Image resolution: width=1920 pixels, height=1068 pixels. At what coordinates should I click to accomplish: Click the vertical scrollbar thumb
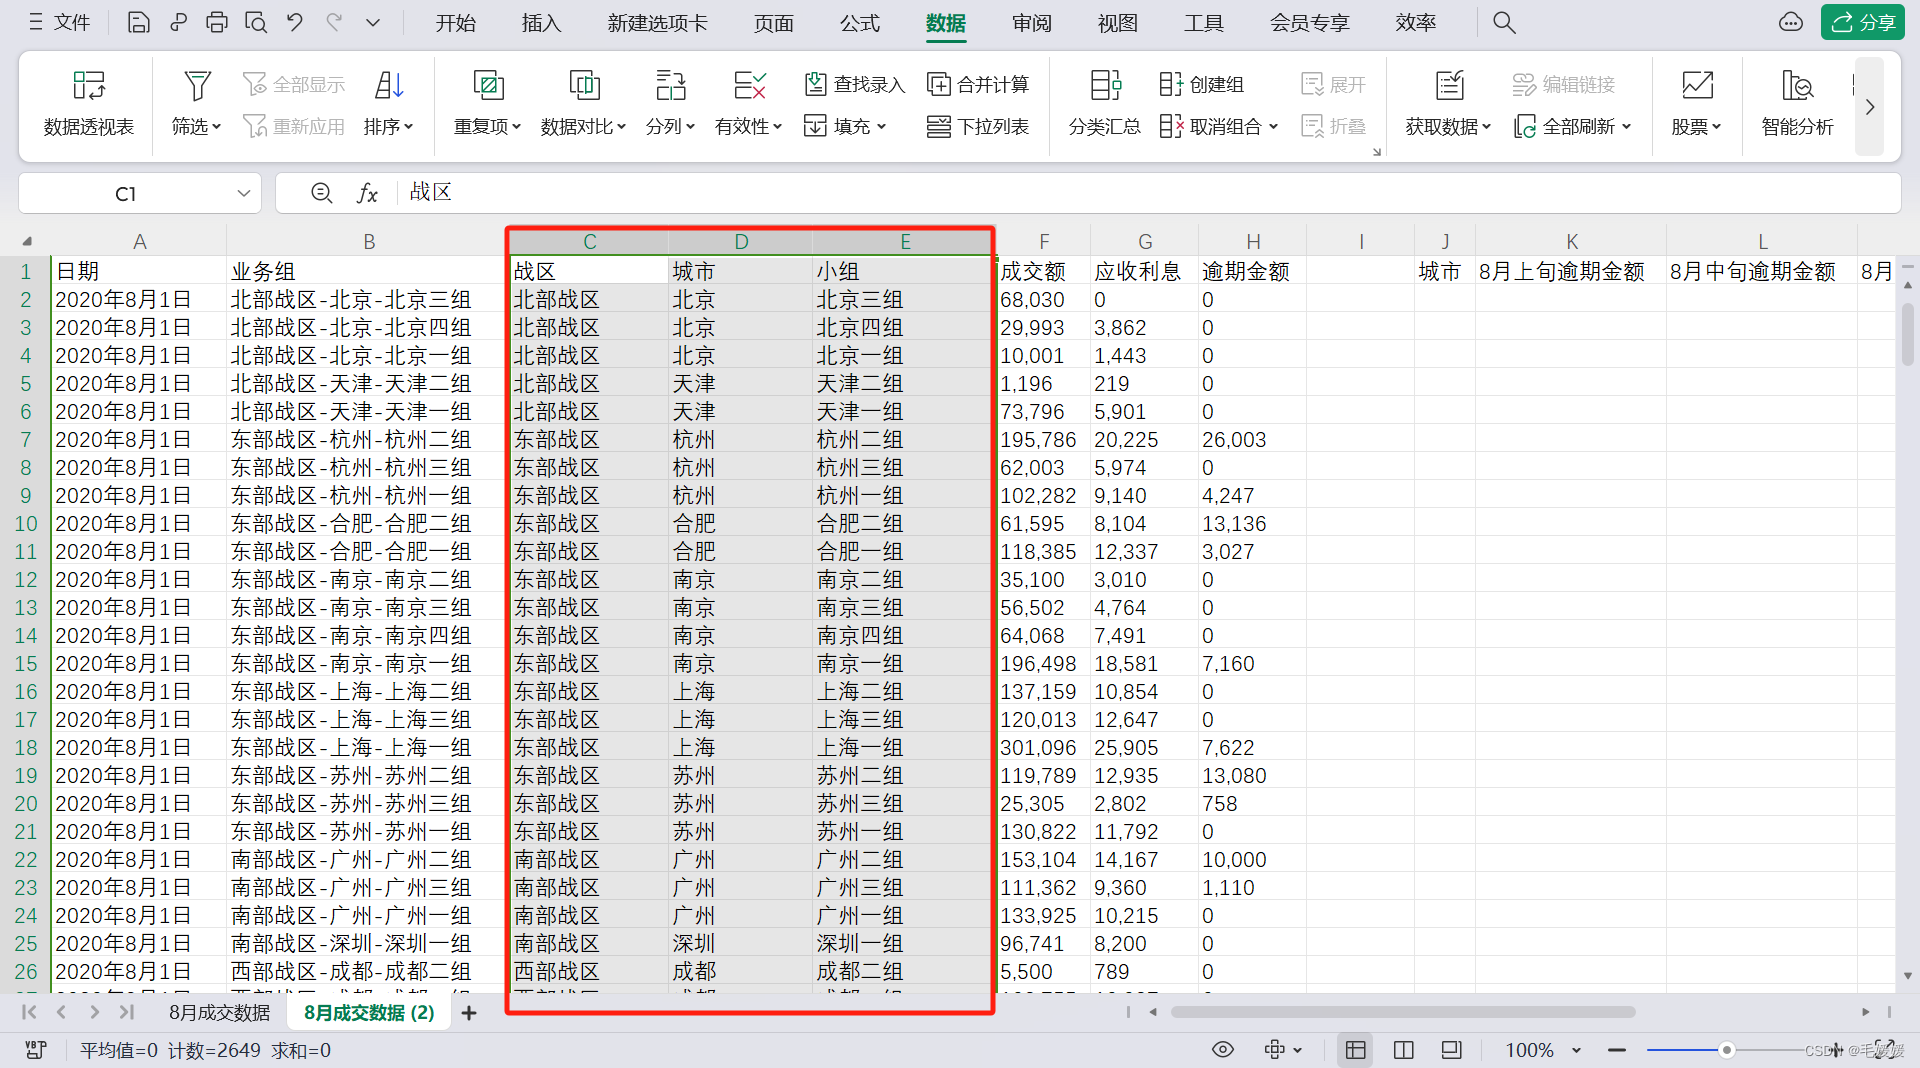point(1907,335)
